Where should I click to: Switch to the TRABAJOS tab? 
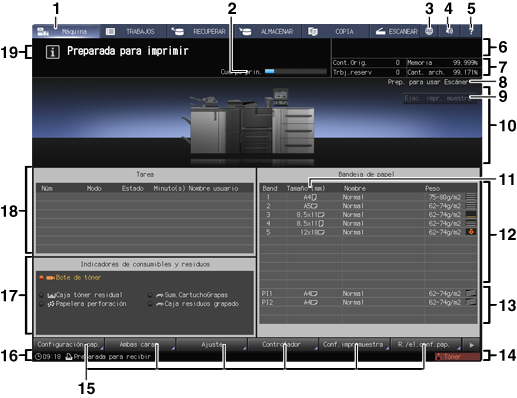pyautogui.click(x=133, y=32)
